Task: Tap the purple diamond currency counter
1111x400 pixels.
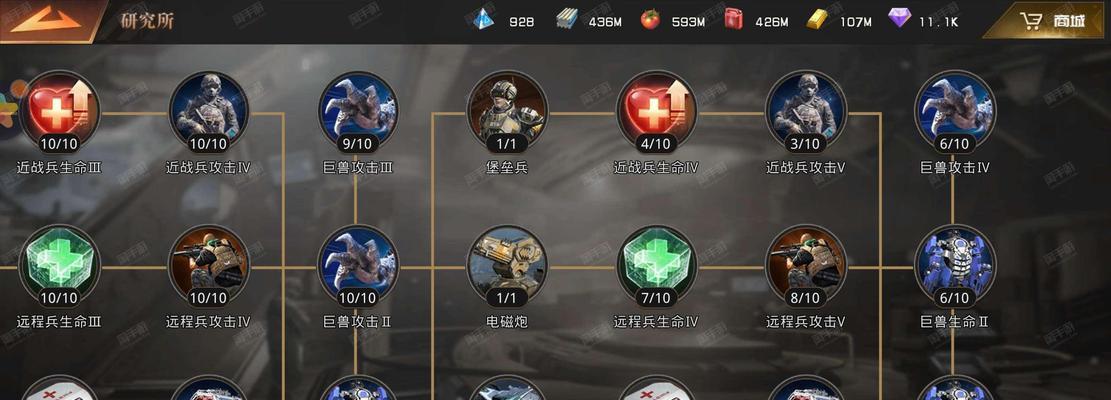Action: coord(923,21)
